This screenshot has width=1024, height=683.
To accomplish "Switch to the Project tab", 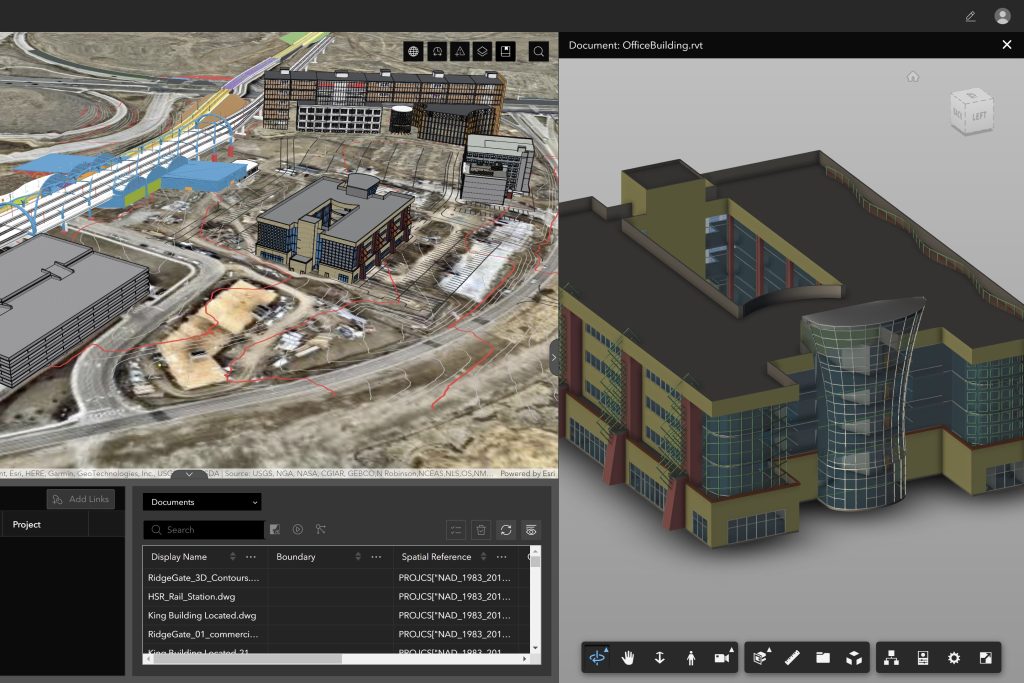I will coord(27,524).
